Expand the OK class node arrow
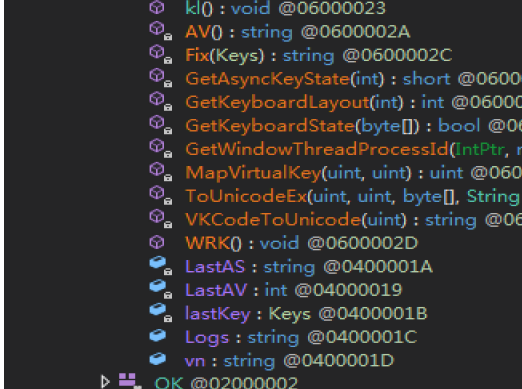522x389 pixels. point(105,382)
